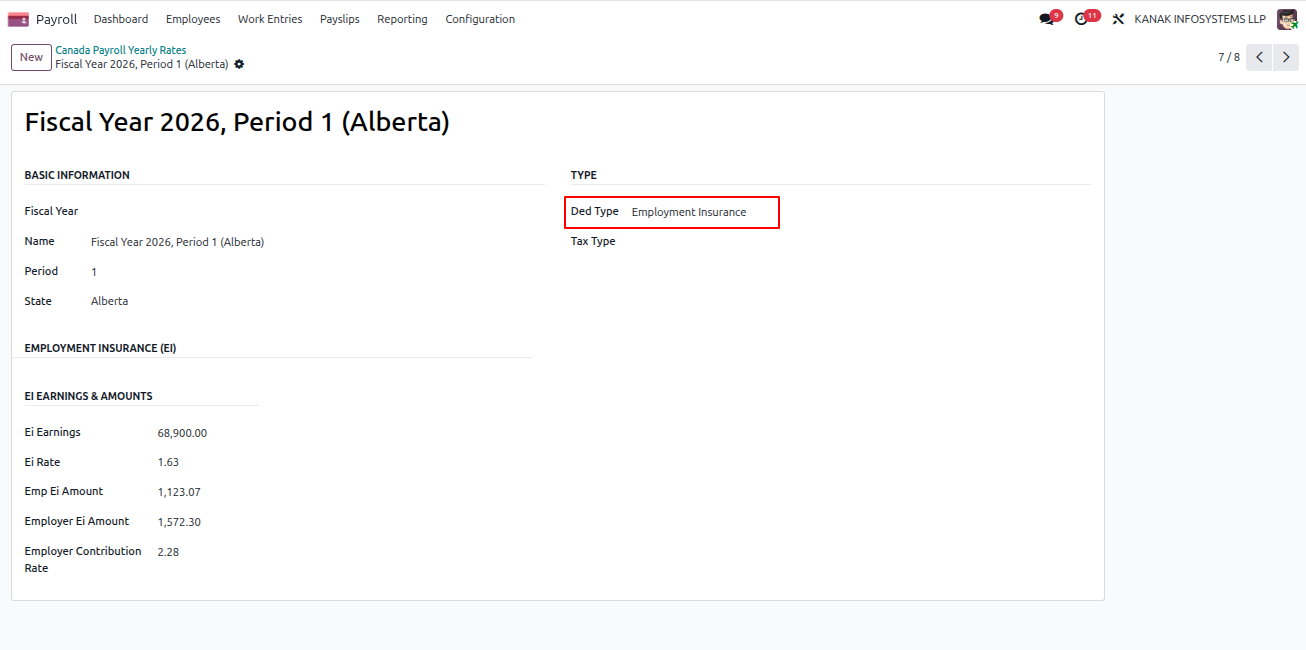Click the Name field value
This screenshot has width=1306, height=650.
(x=177, y=242)
